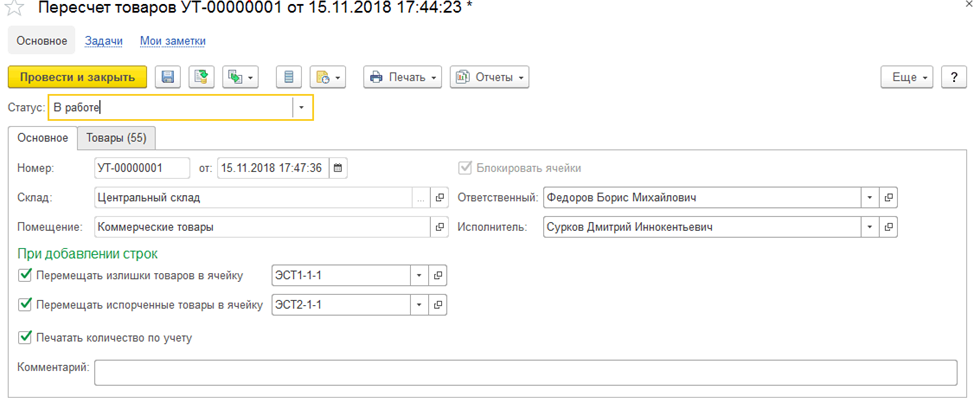974x403 pixels.
Task: Expand the Исполнитель dropdown arrow
Action: 870,227
